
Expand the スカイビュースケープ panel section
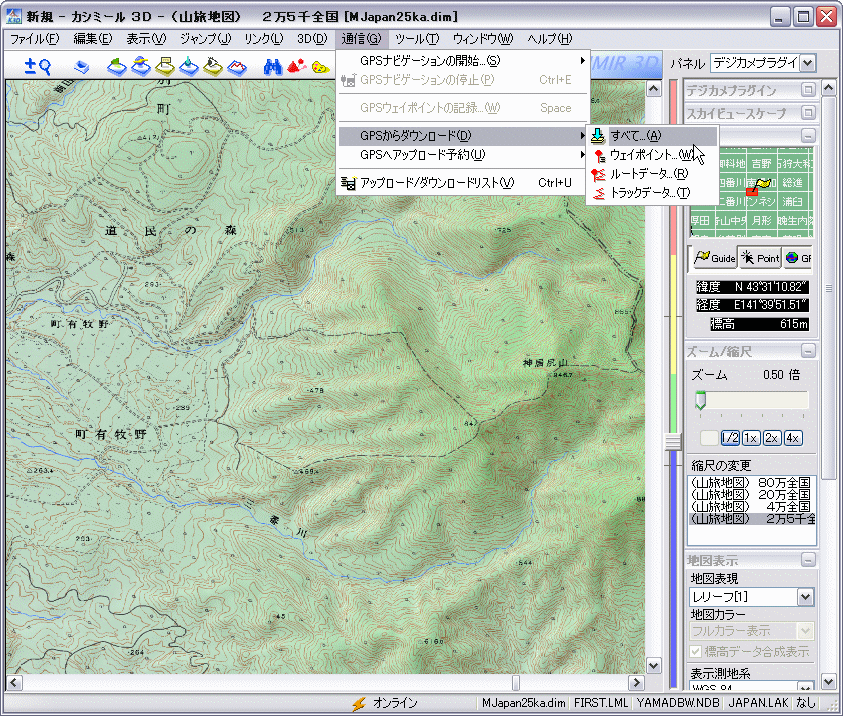click(808, 113)
